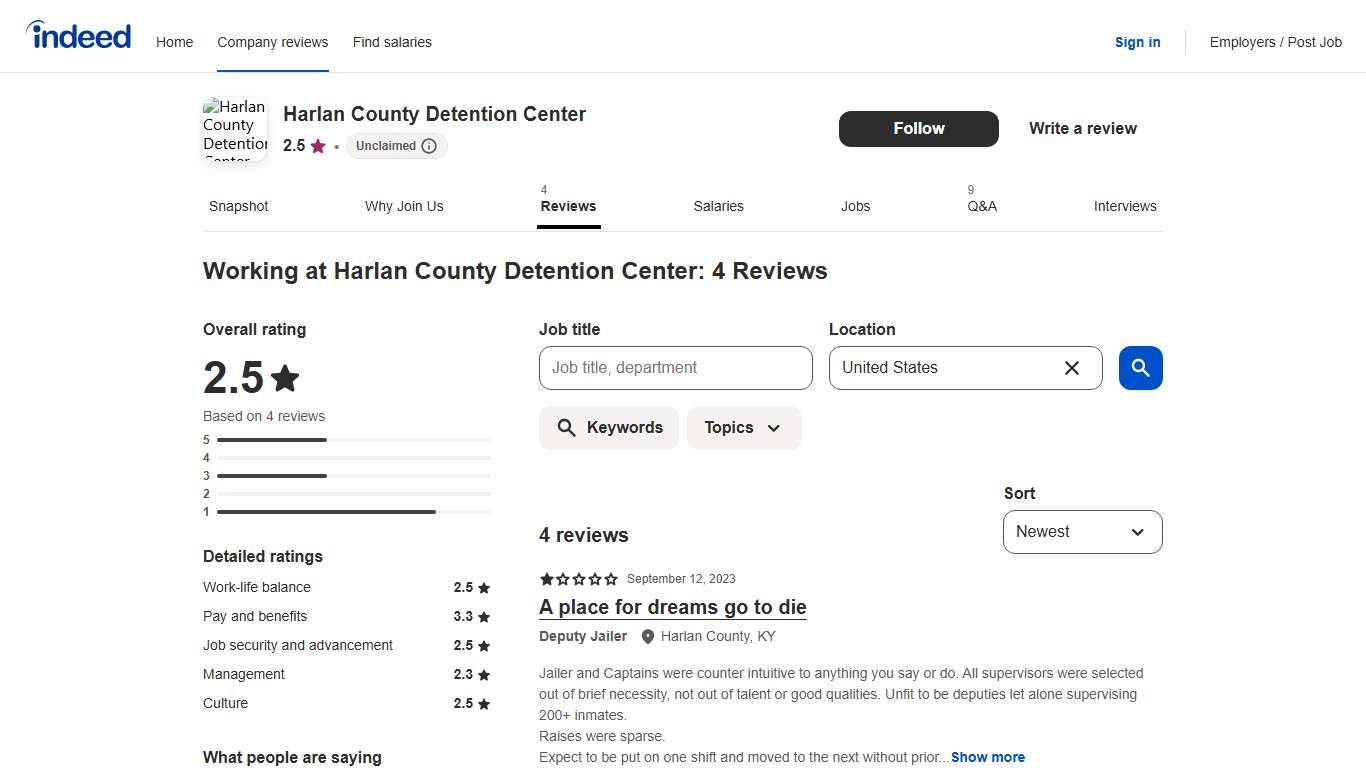Image resolution: width=1366 pixels, height=768 pixels.
Task: Open the Keywords search filter
Action: pyautogui.click(x=608, y=427)
